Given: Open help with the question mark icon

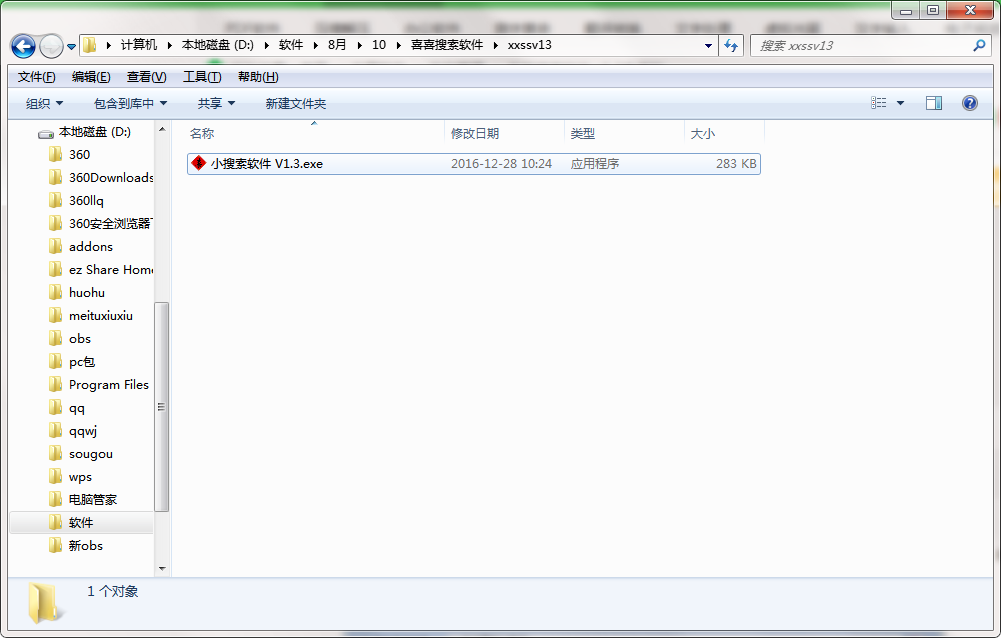Looking at the screenshot, I should pyautogui.click(x=969, y=103).
